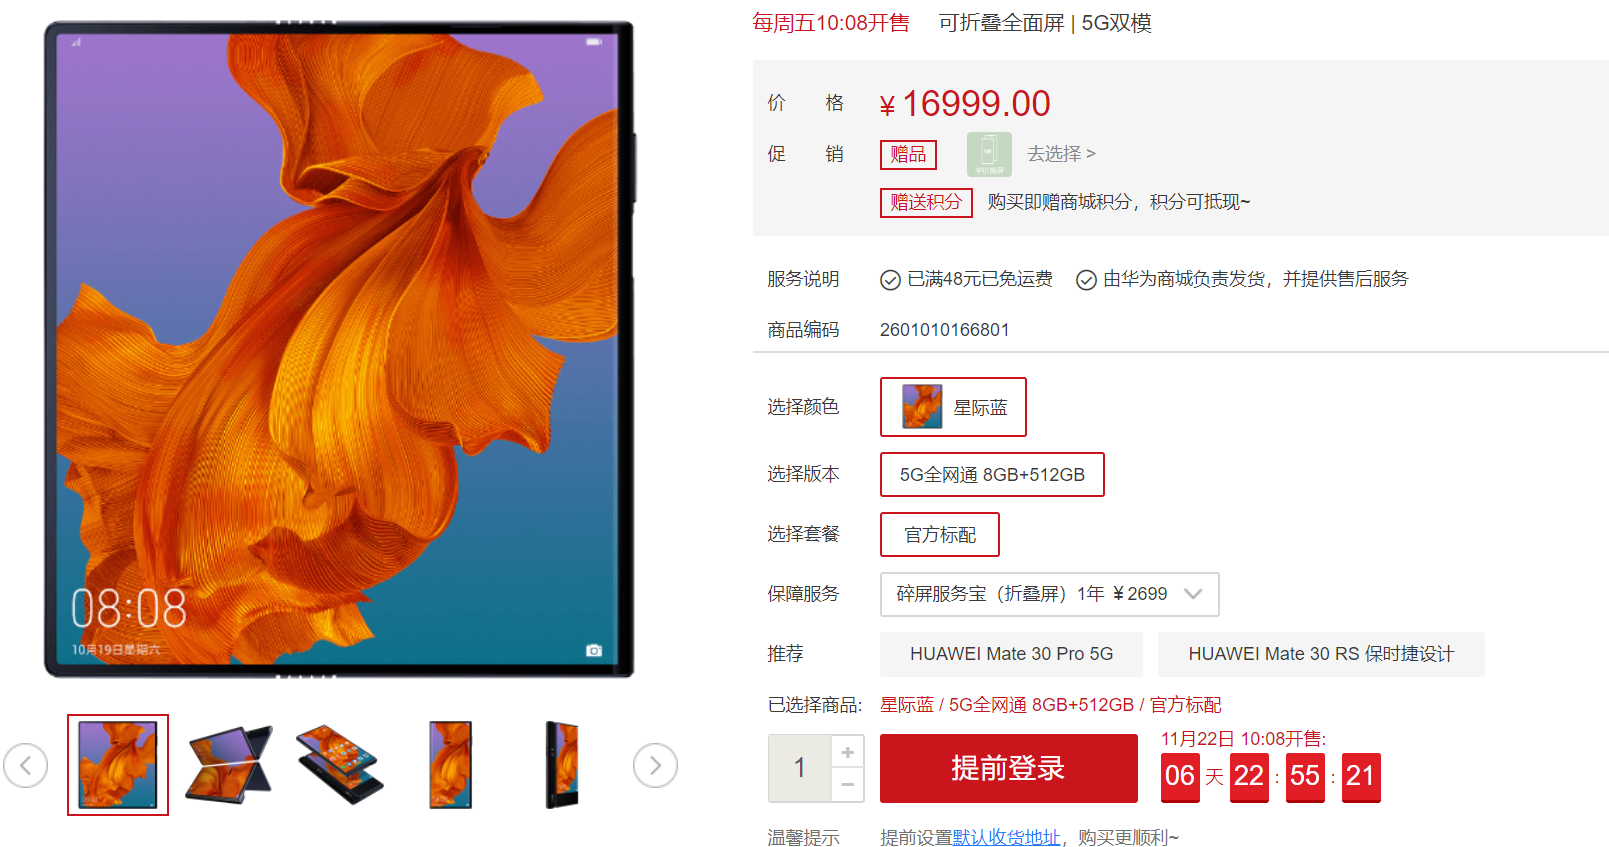Screen dimensions: 1609x847
Task: Open the 默认收货地址 link
Action: click(x=1006, y=837)
